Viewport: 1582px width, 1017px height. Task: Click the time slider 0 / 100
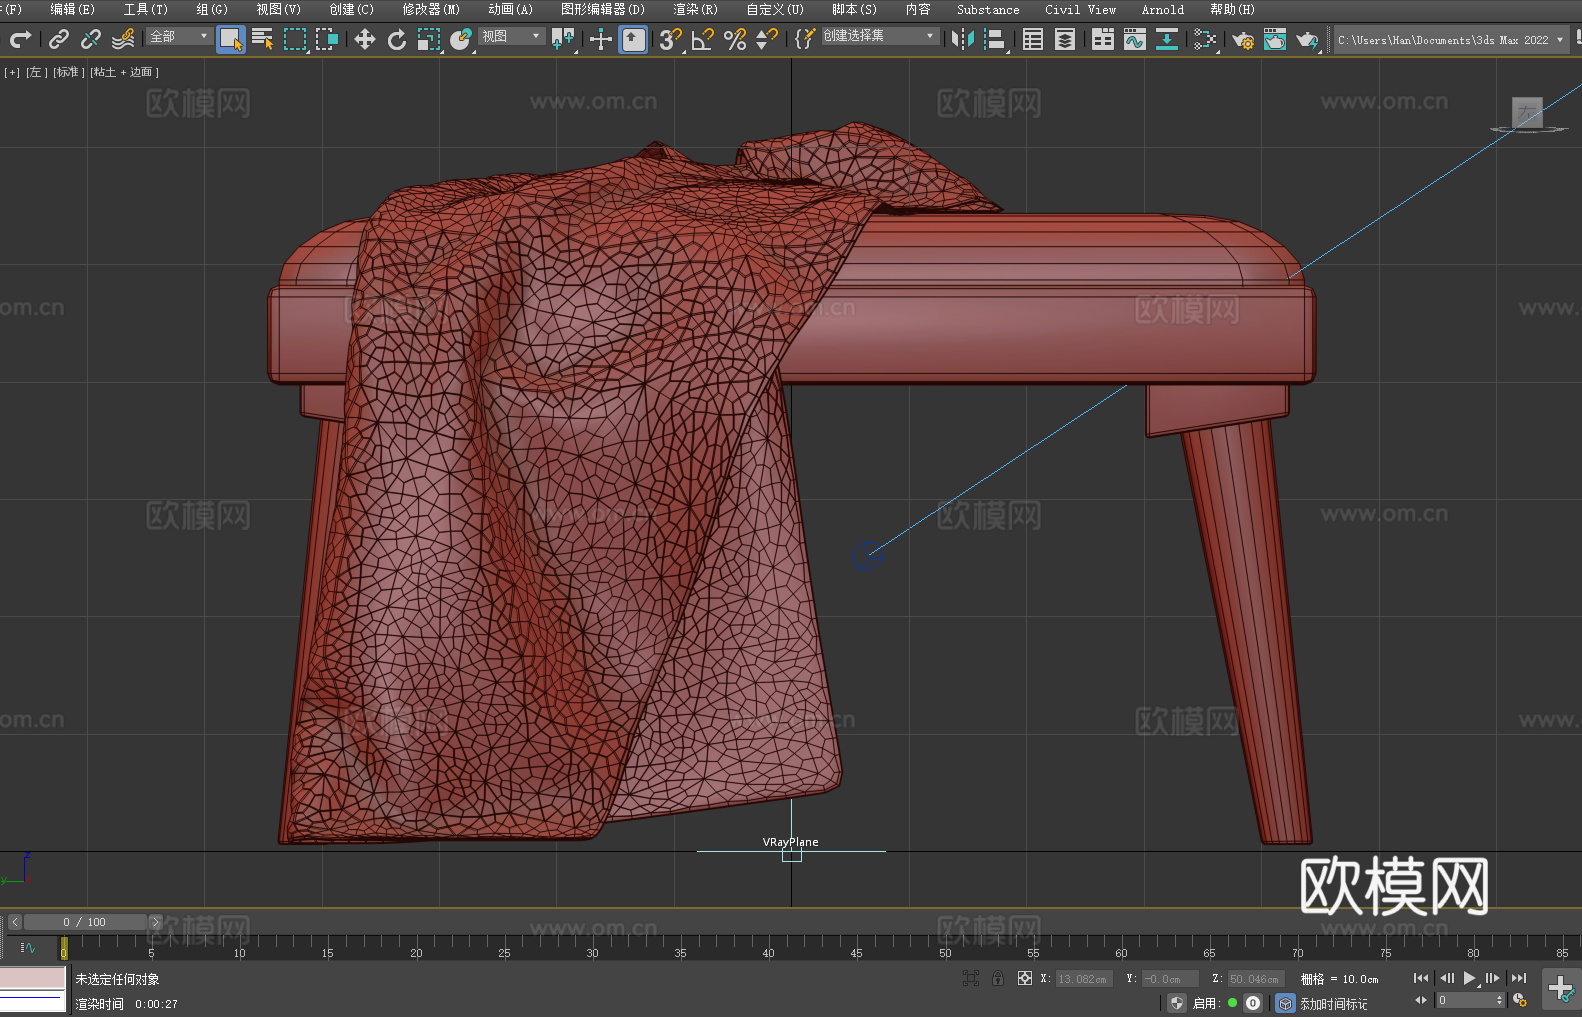[85, 922]
